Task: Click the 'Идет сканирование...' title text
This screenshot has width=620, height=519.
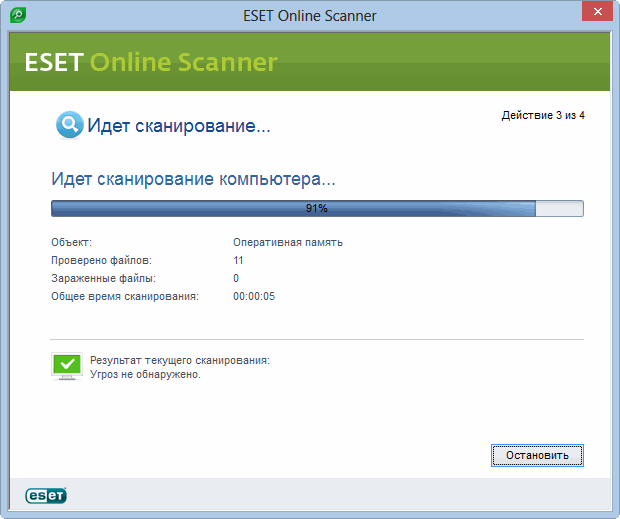Action: pyautogui.click(x=179, y=126)
